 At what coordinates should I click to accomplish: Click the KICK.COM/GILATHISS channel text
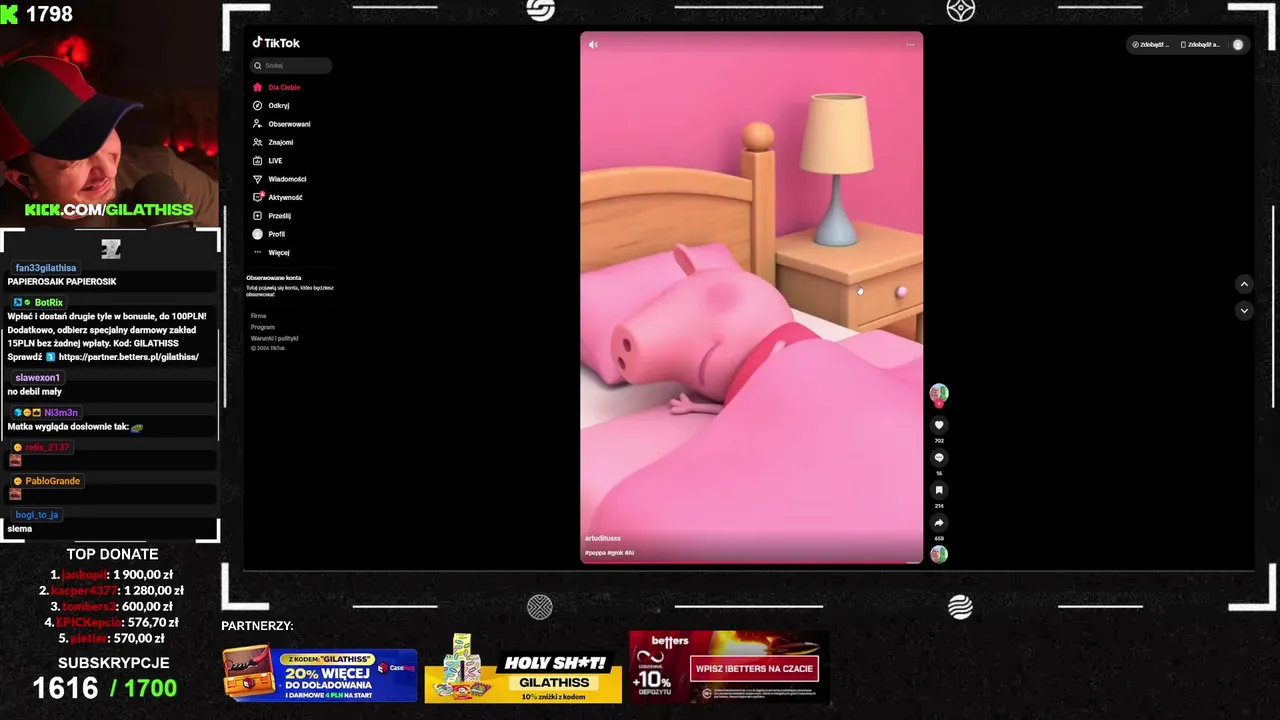click(x=109, y=210)
